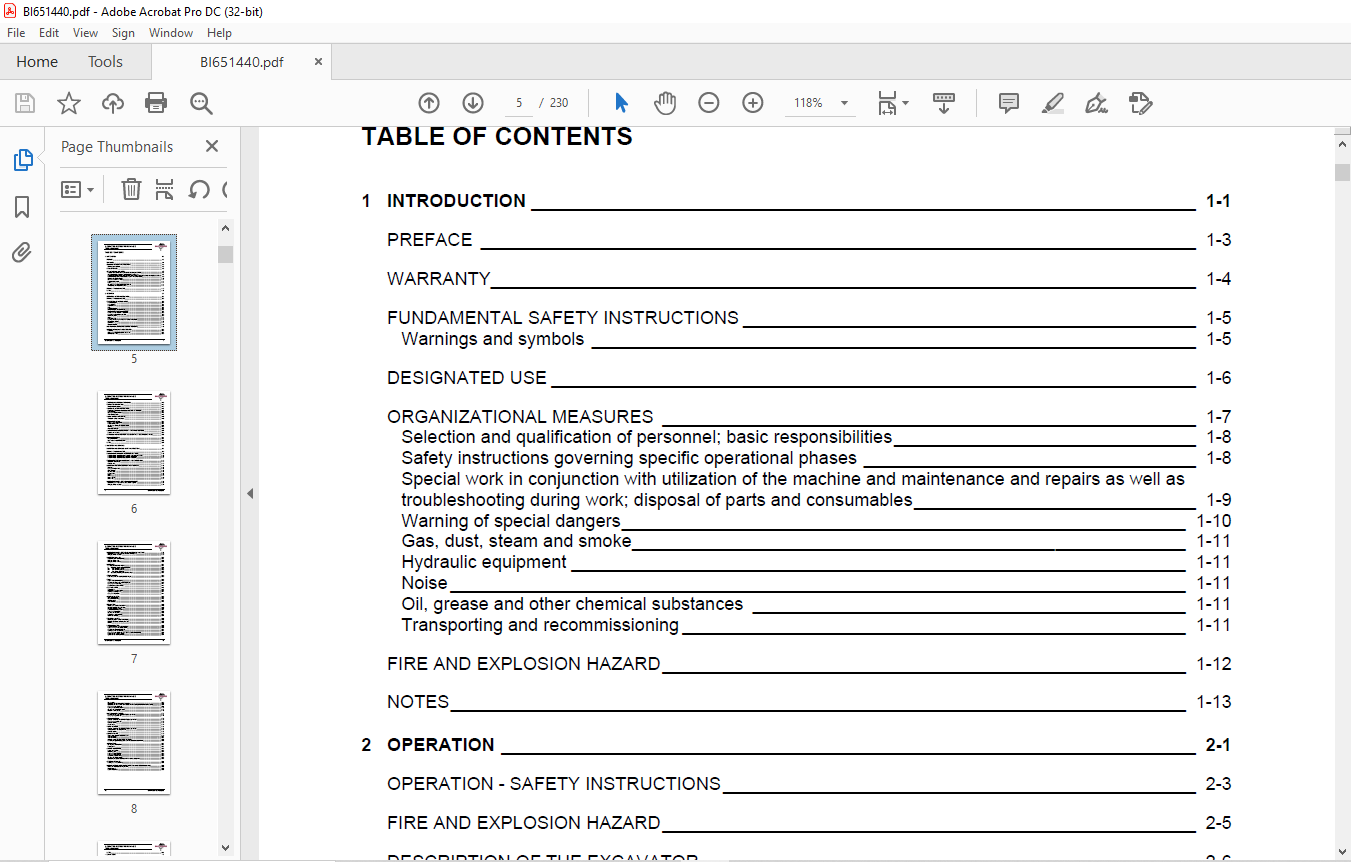Close the Page Thumbnails panel

(x=212, y=146)
